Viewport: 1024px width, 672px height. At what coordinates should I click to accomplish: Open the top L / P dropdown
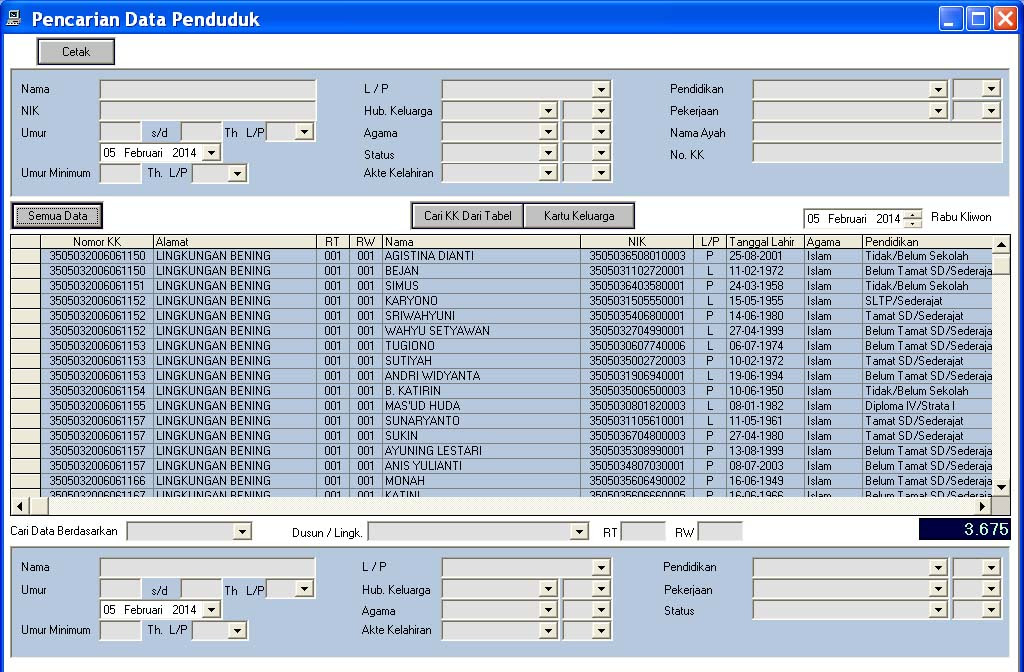coord(601,89)
